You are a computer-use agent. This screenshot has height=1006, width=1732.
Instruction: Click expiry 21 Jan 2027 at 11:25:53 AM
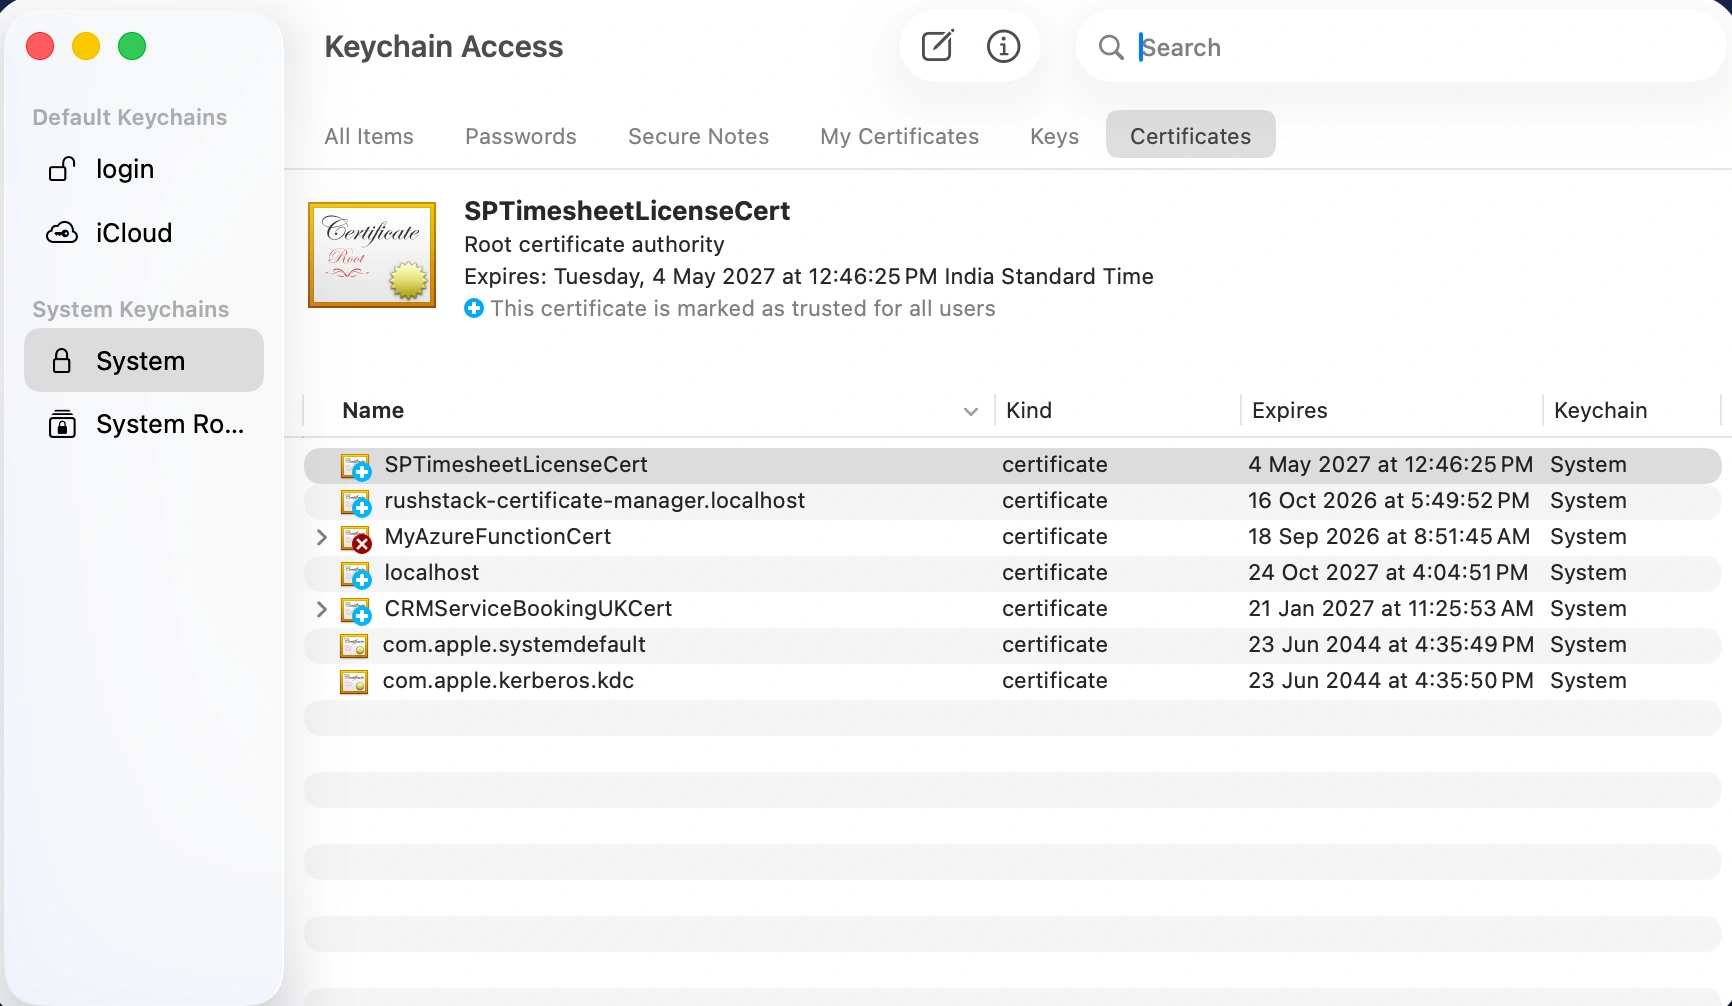click(x=1391, y=608)
